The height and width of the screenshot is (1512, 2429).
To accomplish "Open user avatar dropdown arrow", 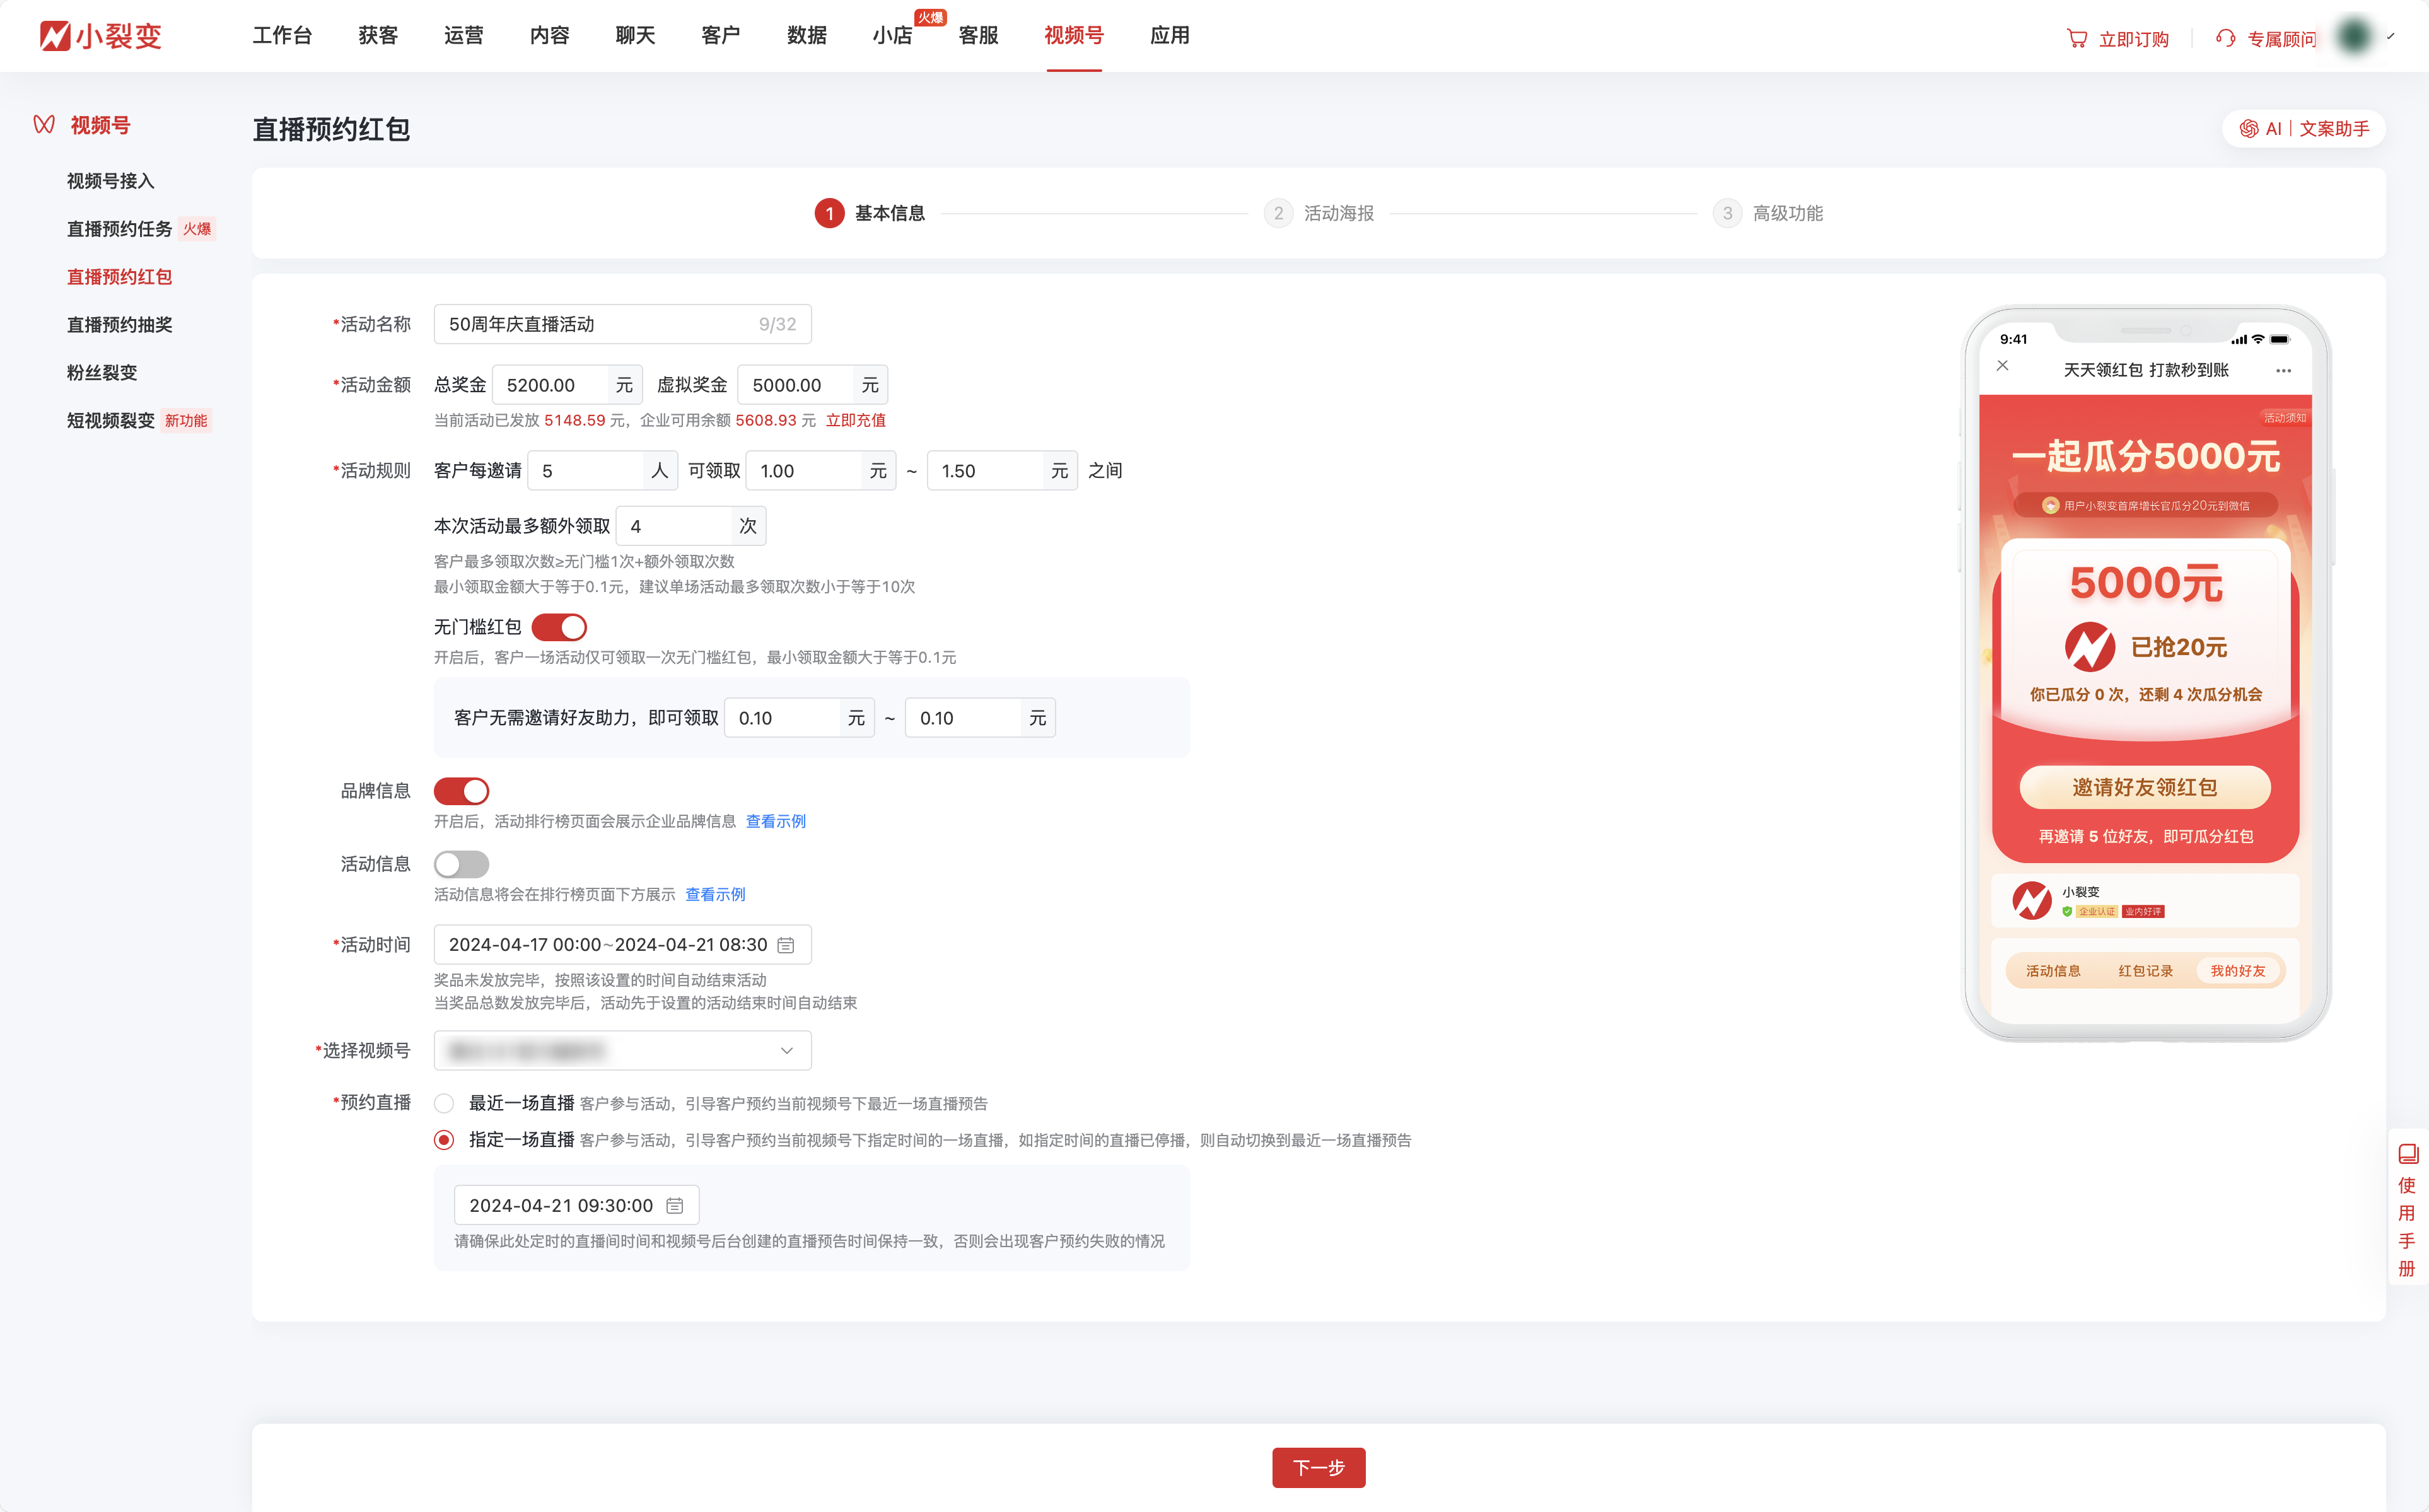I will pos(2391,37).
